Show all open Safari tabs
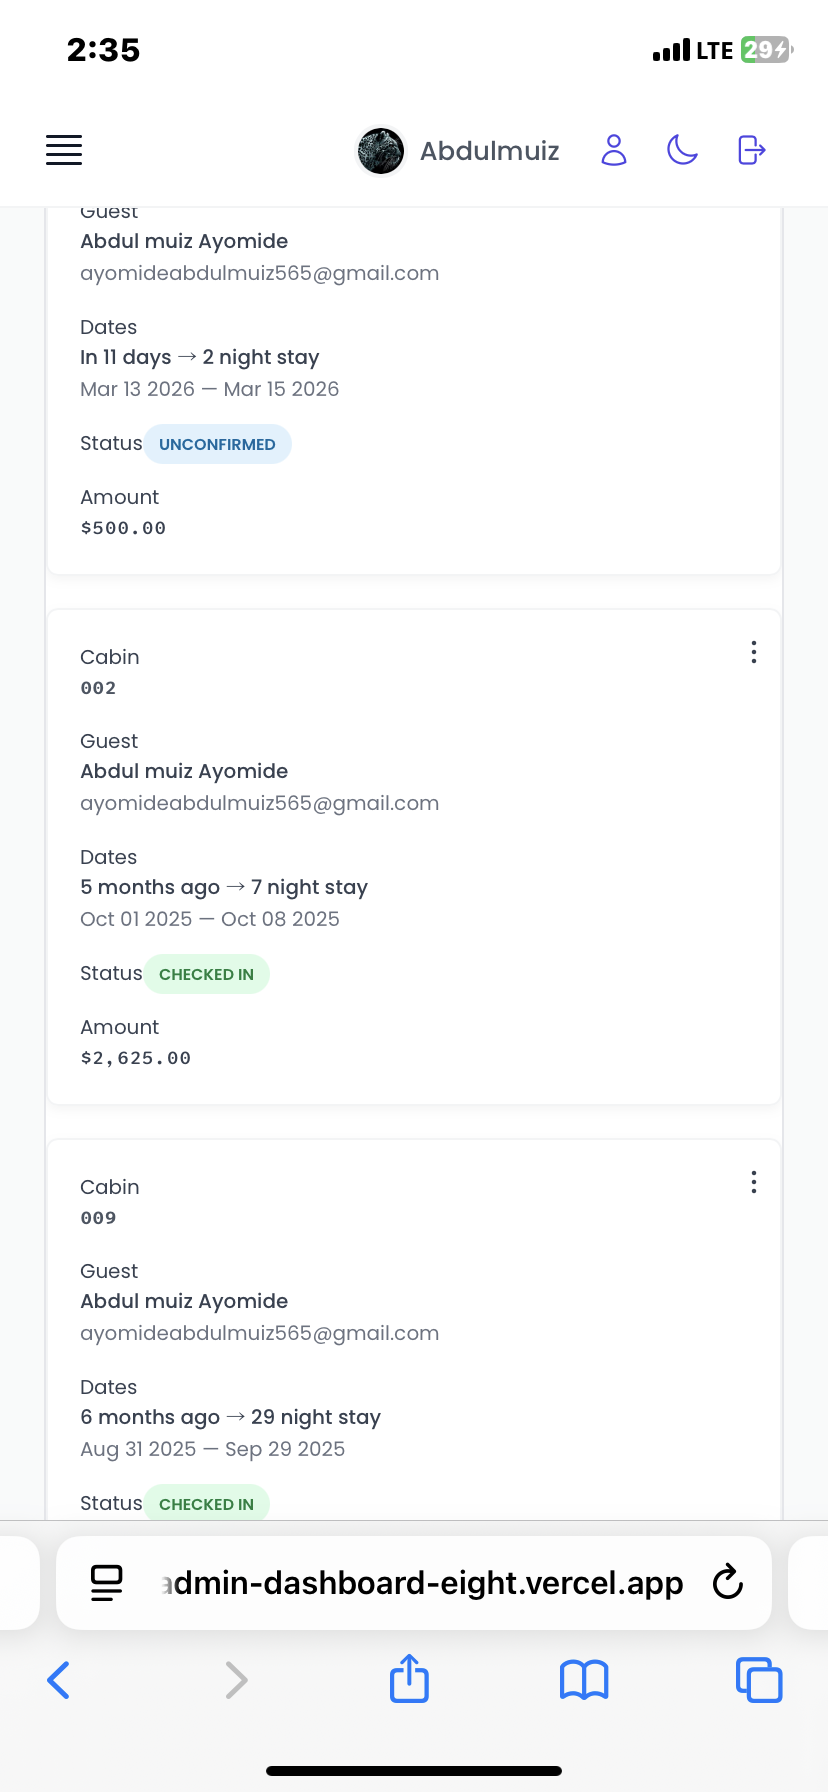The image size is (828, 1792). tap(759, 1680)
